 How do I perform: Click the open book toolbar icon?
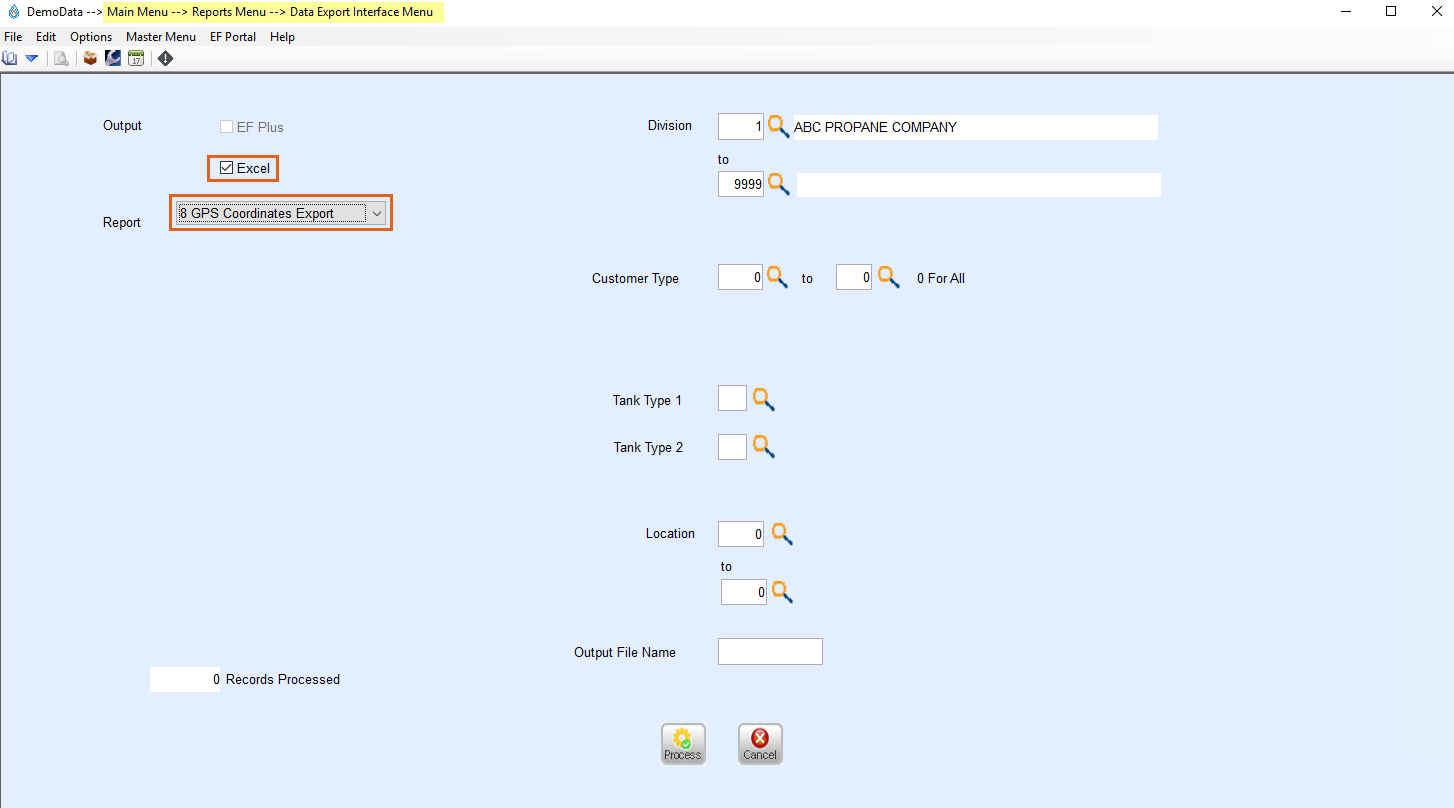point(9,59)
